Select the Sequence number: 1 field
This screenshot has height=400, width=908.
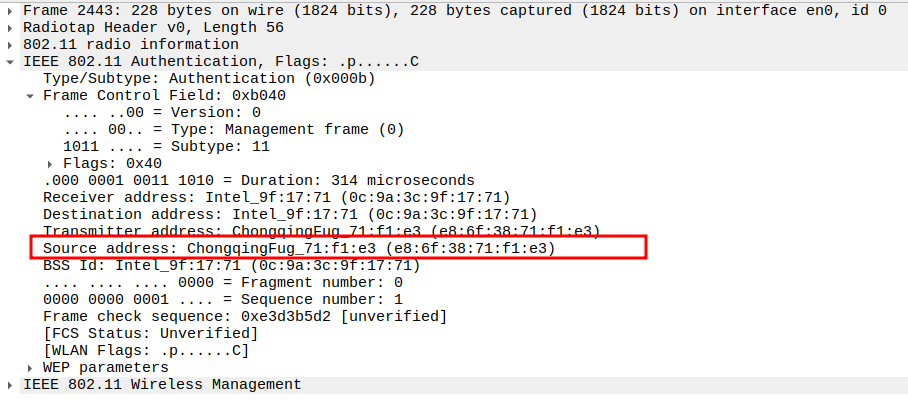click(x=222, y=299)
